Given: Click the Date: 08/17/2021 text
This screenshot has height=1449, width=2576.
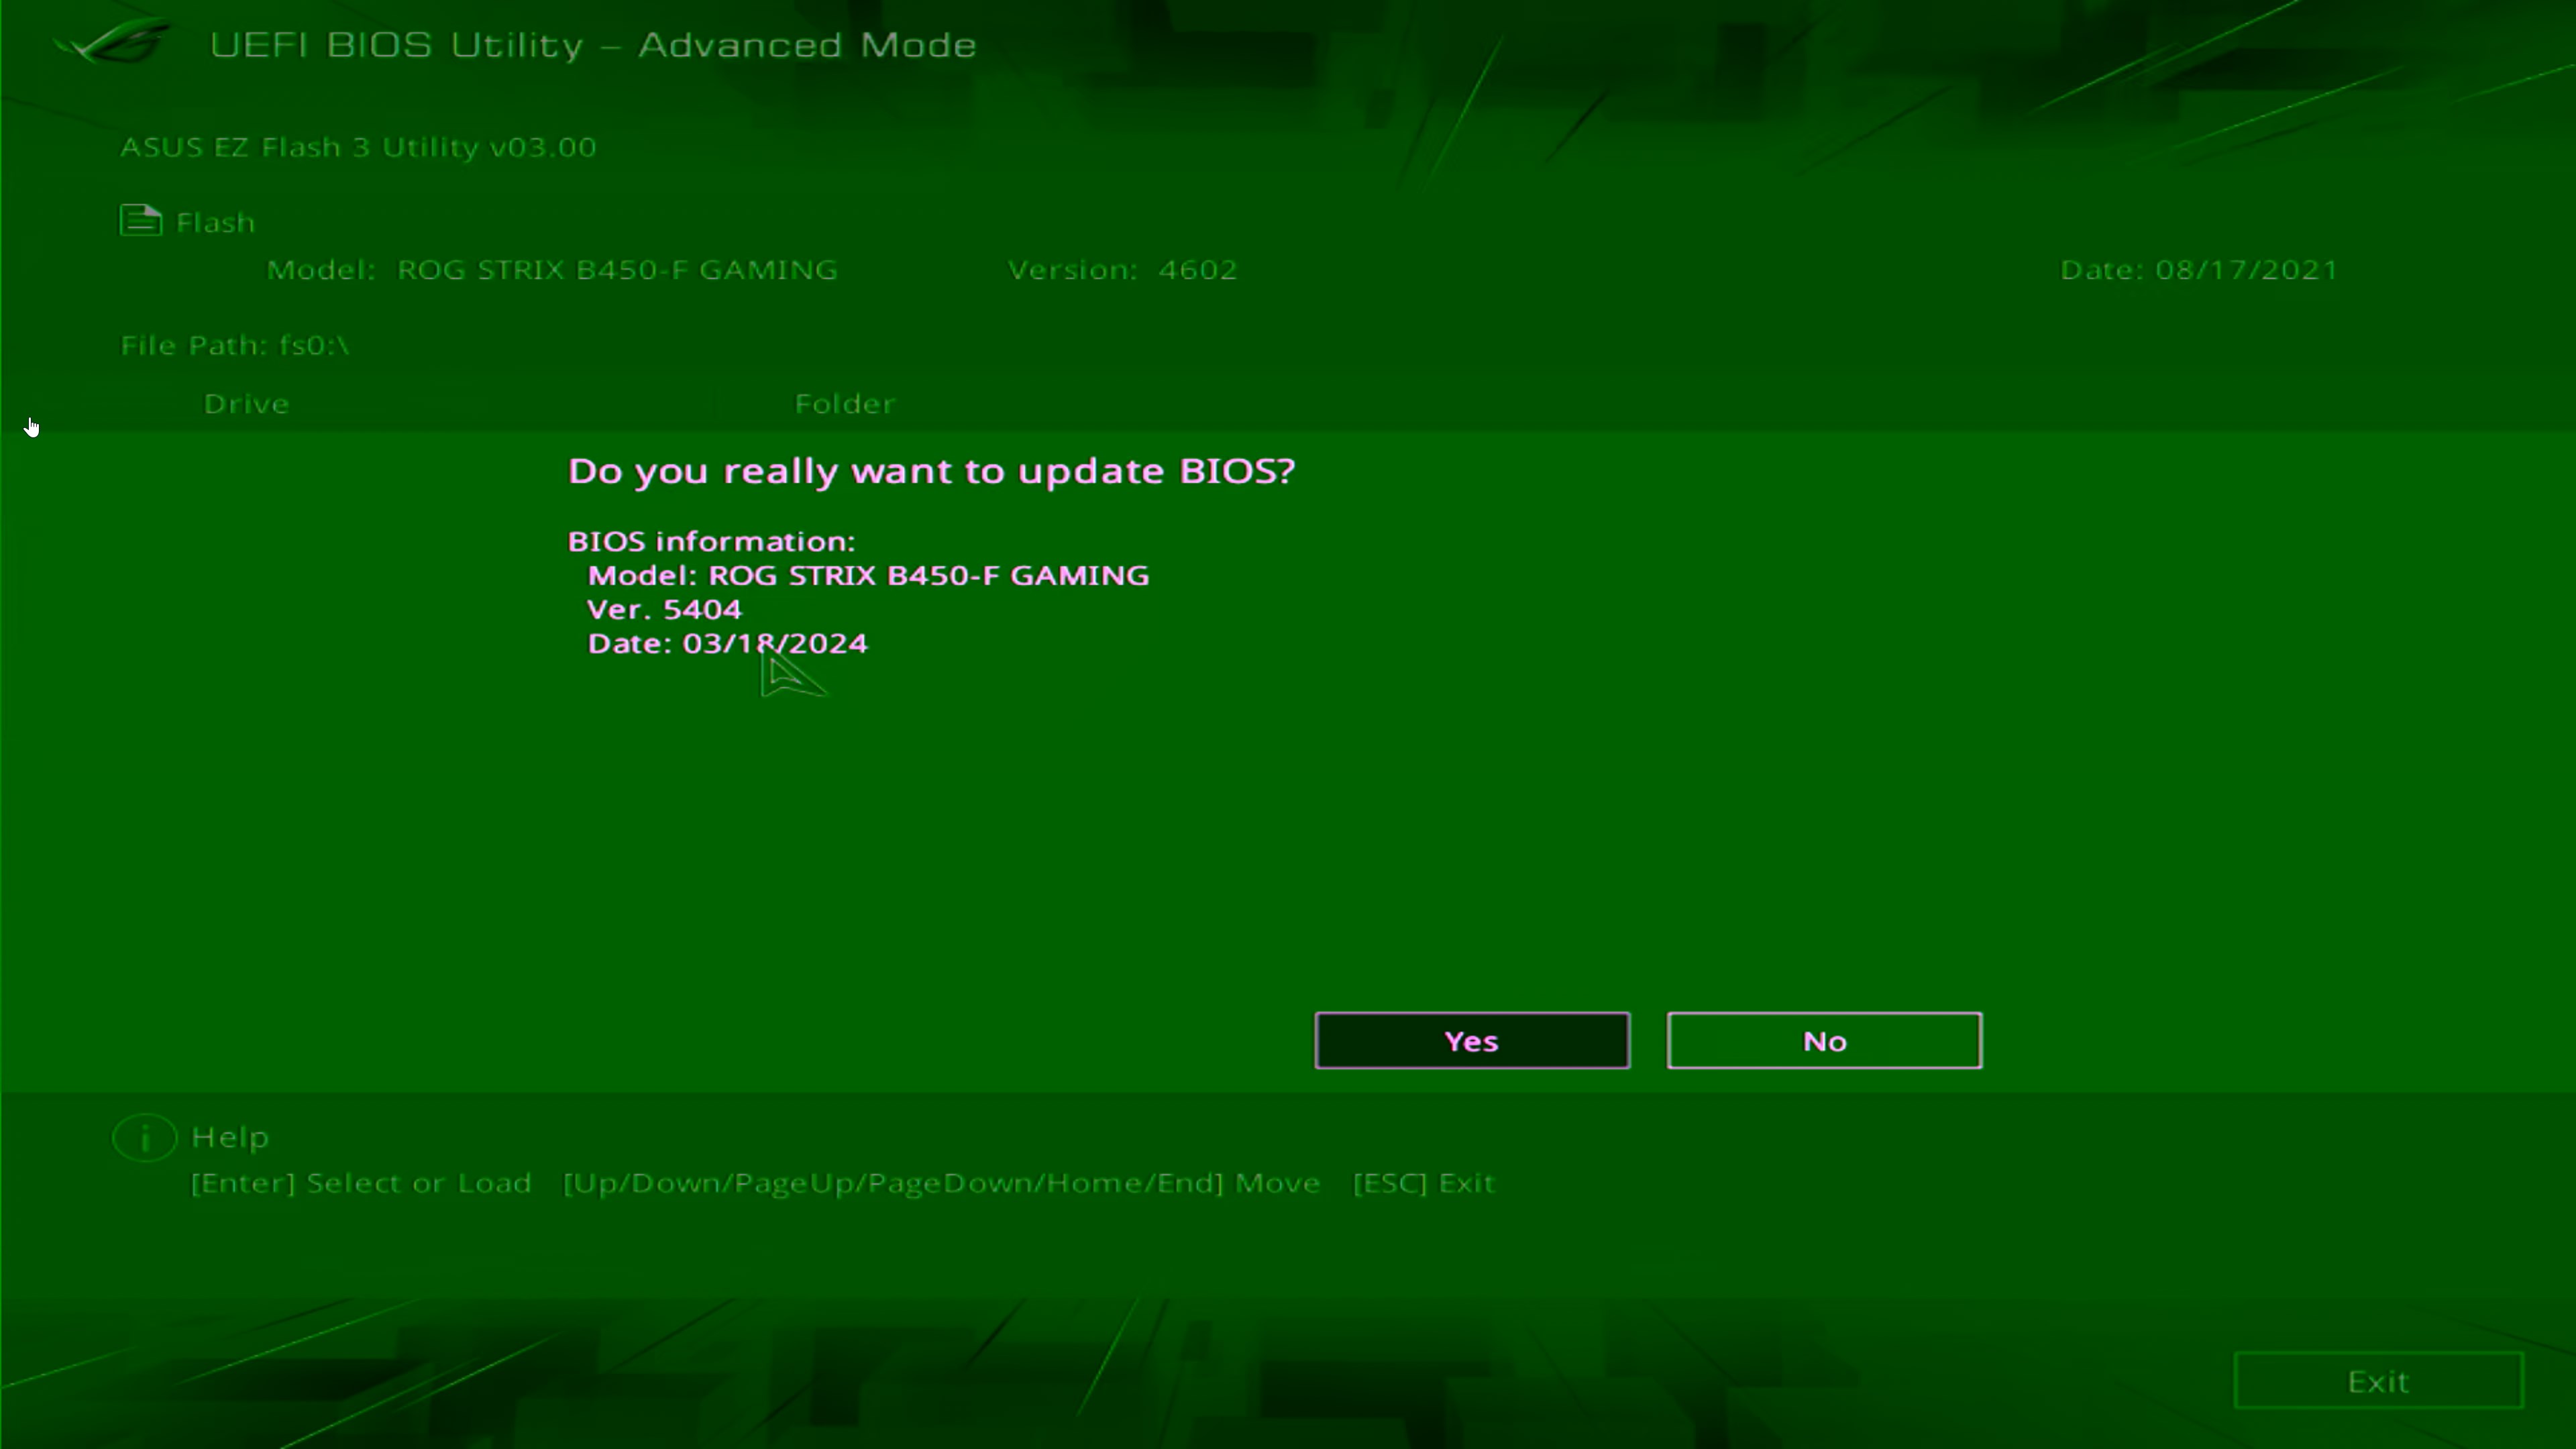Looking at the screenshot, I should (x=2199, y=269).
